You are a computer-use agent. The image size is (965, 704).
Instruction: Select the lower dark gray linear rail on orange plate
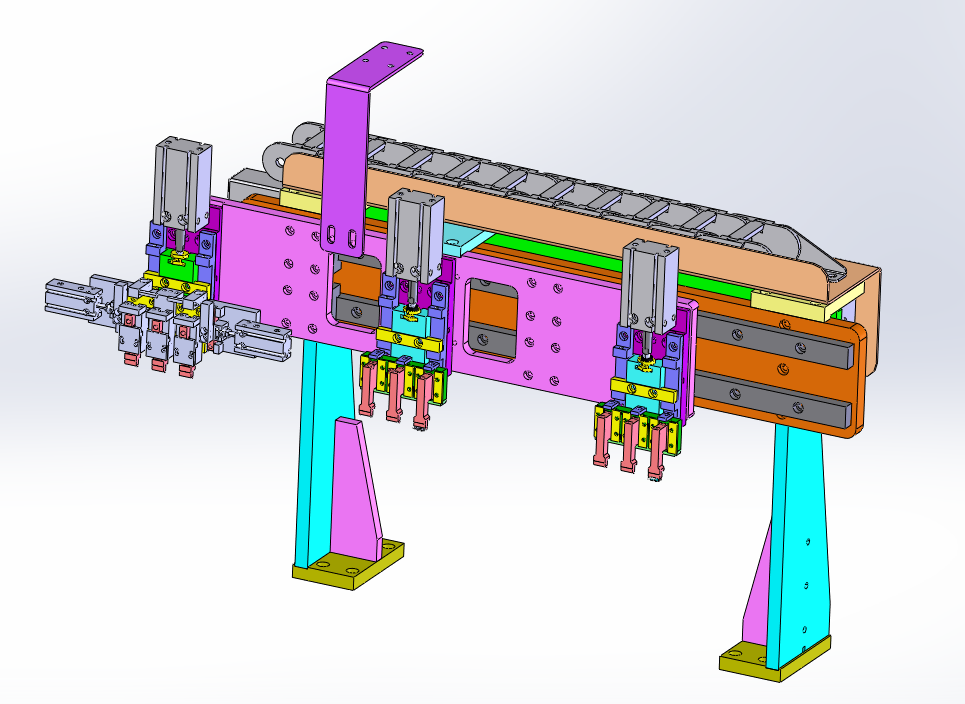tap(775, 400)
